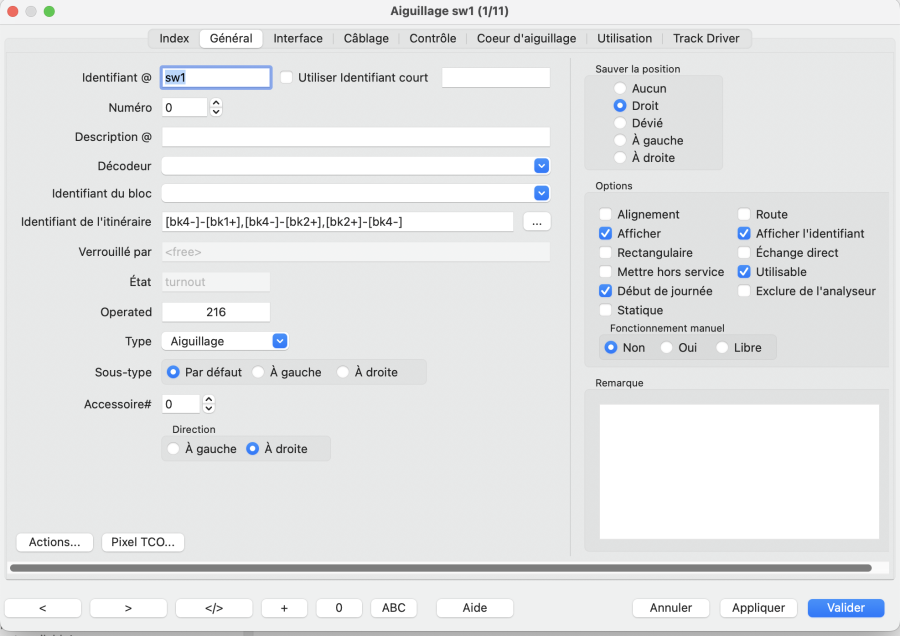
Task: Click the next record '>' button
Action: pyautogui.click(x=128, y=608)
